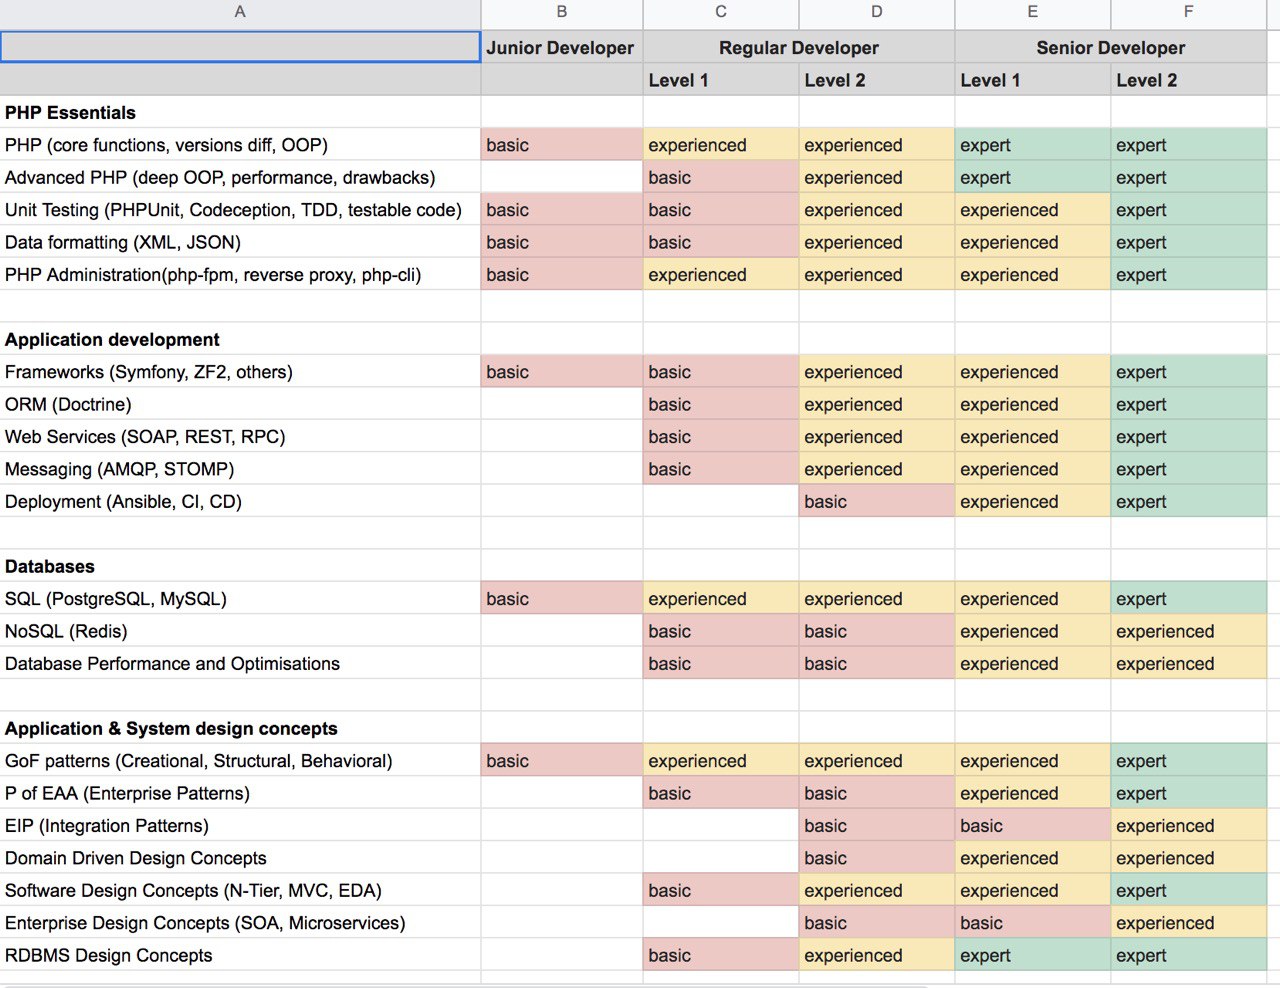The width and height of the screenshot is (1280, 988).
Task: Select Level 1 under Senior Developer
Action: click(1033, 80)
